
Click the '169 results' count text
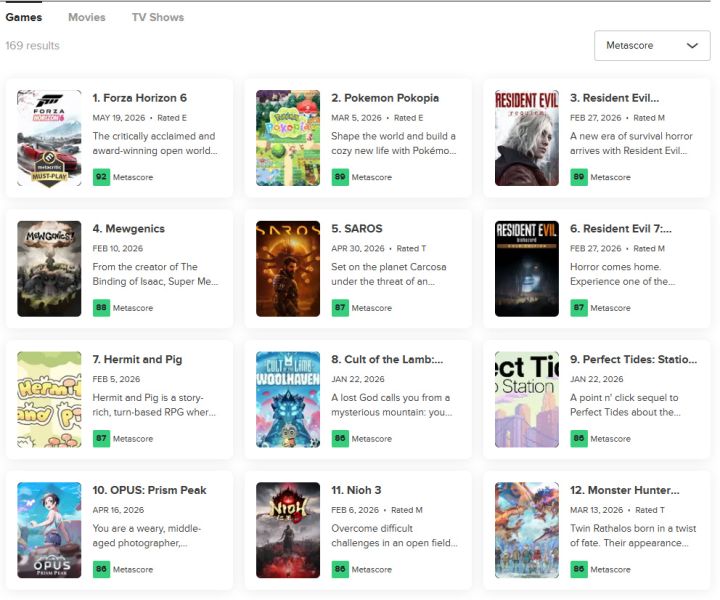point(33,45)
